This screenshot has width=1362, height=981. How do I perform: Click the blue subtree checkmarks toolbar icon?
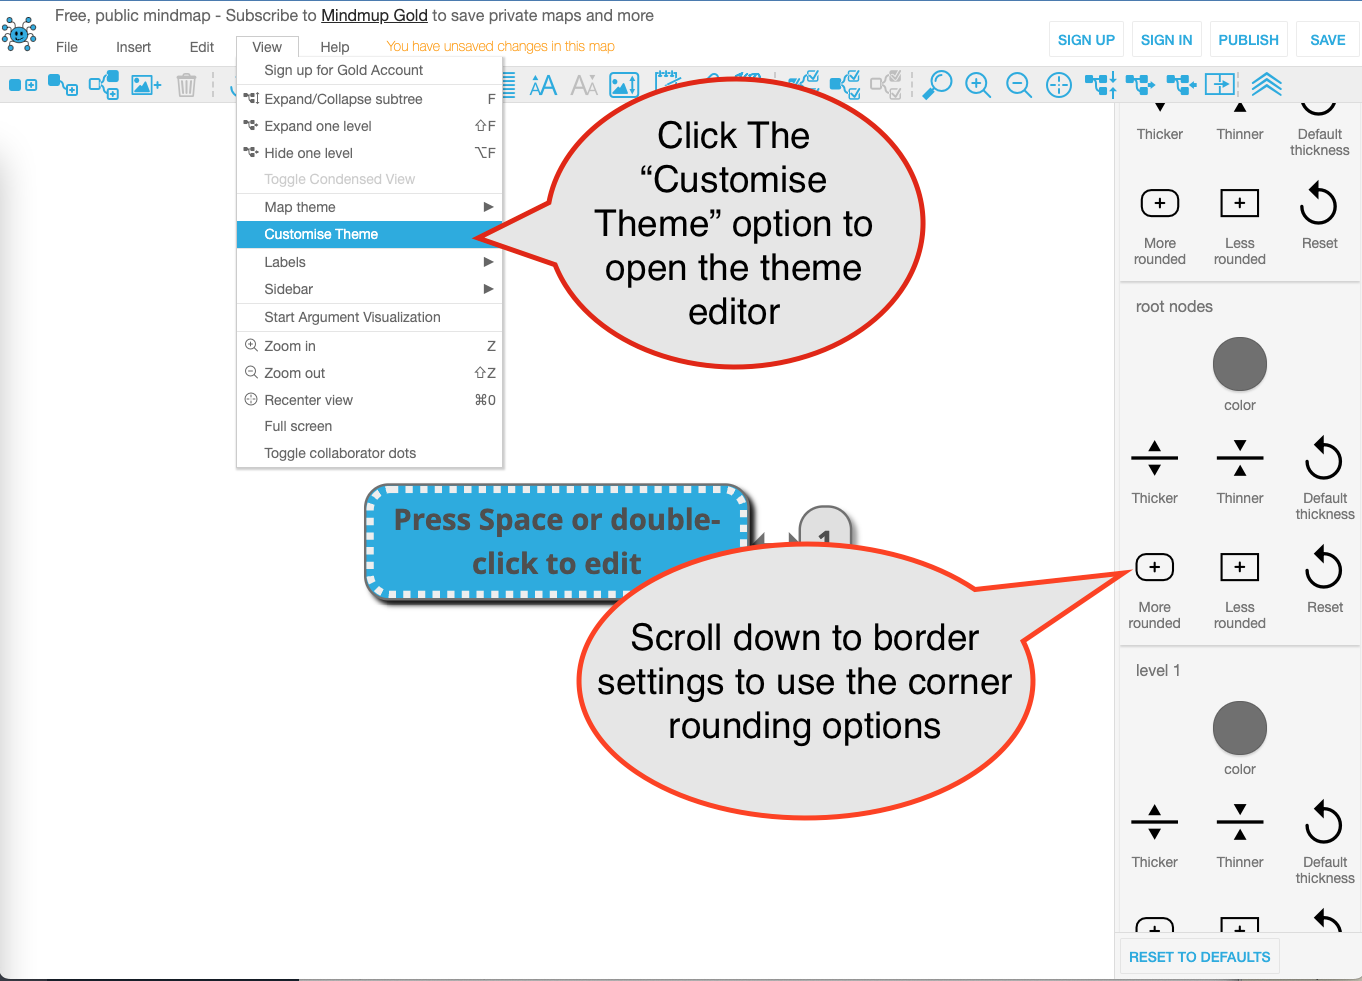pyautogui.click(x=845, y=85)
